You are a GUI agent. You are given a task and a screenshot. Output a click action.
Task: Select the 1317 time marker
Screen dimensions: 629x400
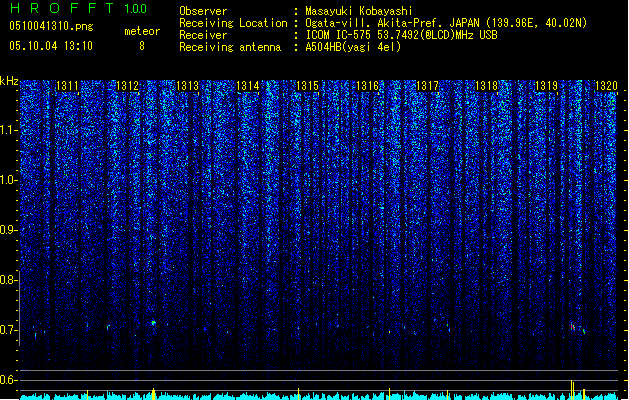(x=428, y=86)
